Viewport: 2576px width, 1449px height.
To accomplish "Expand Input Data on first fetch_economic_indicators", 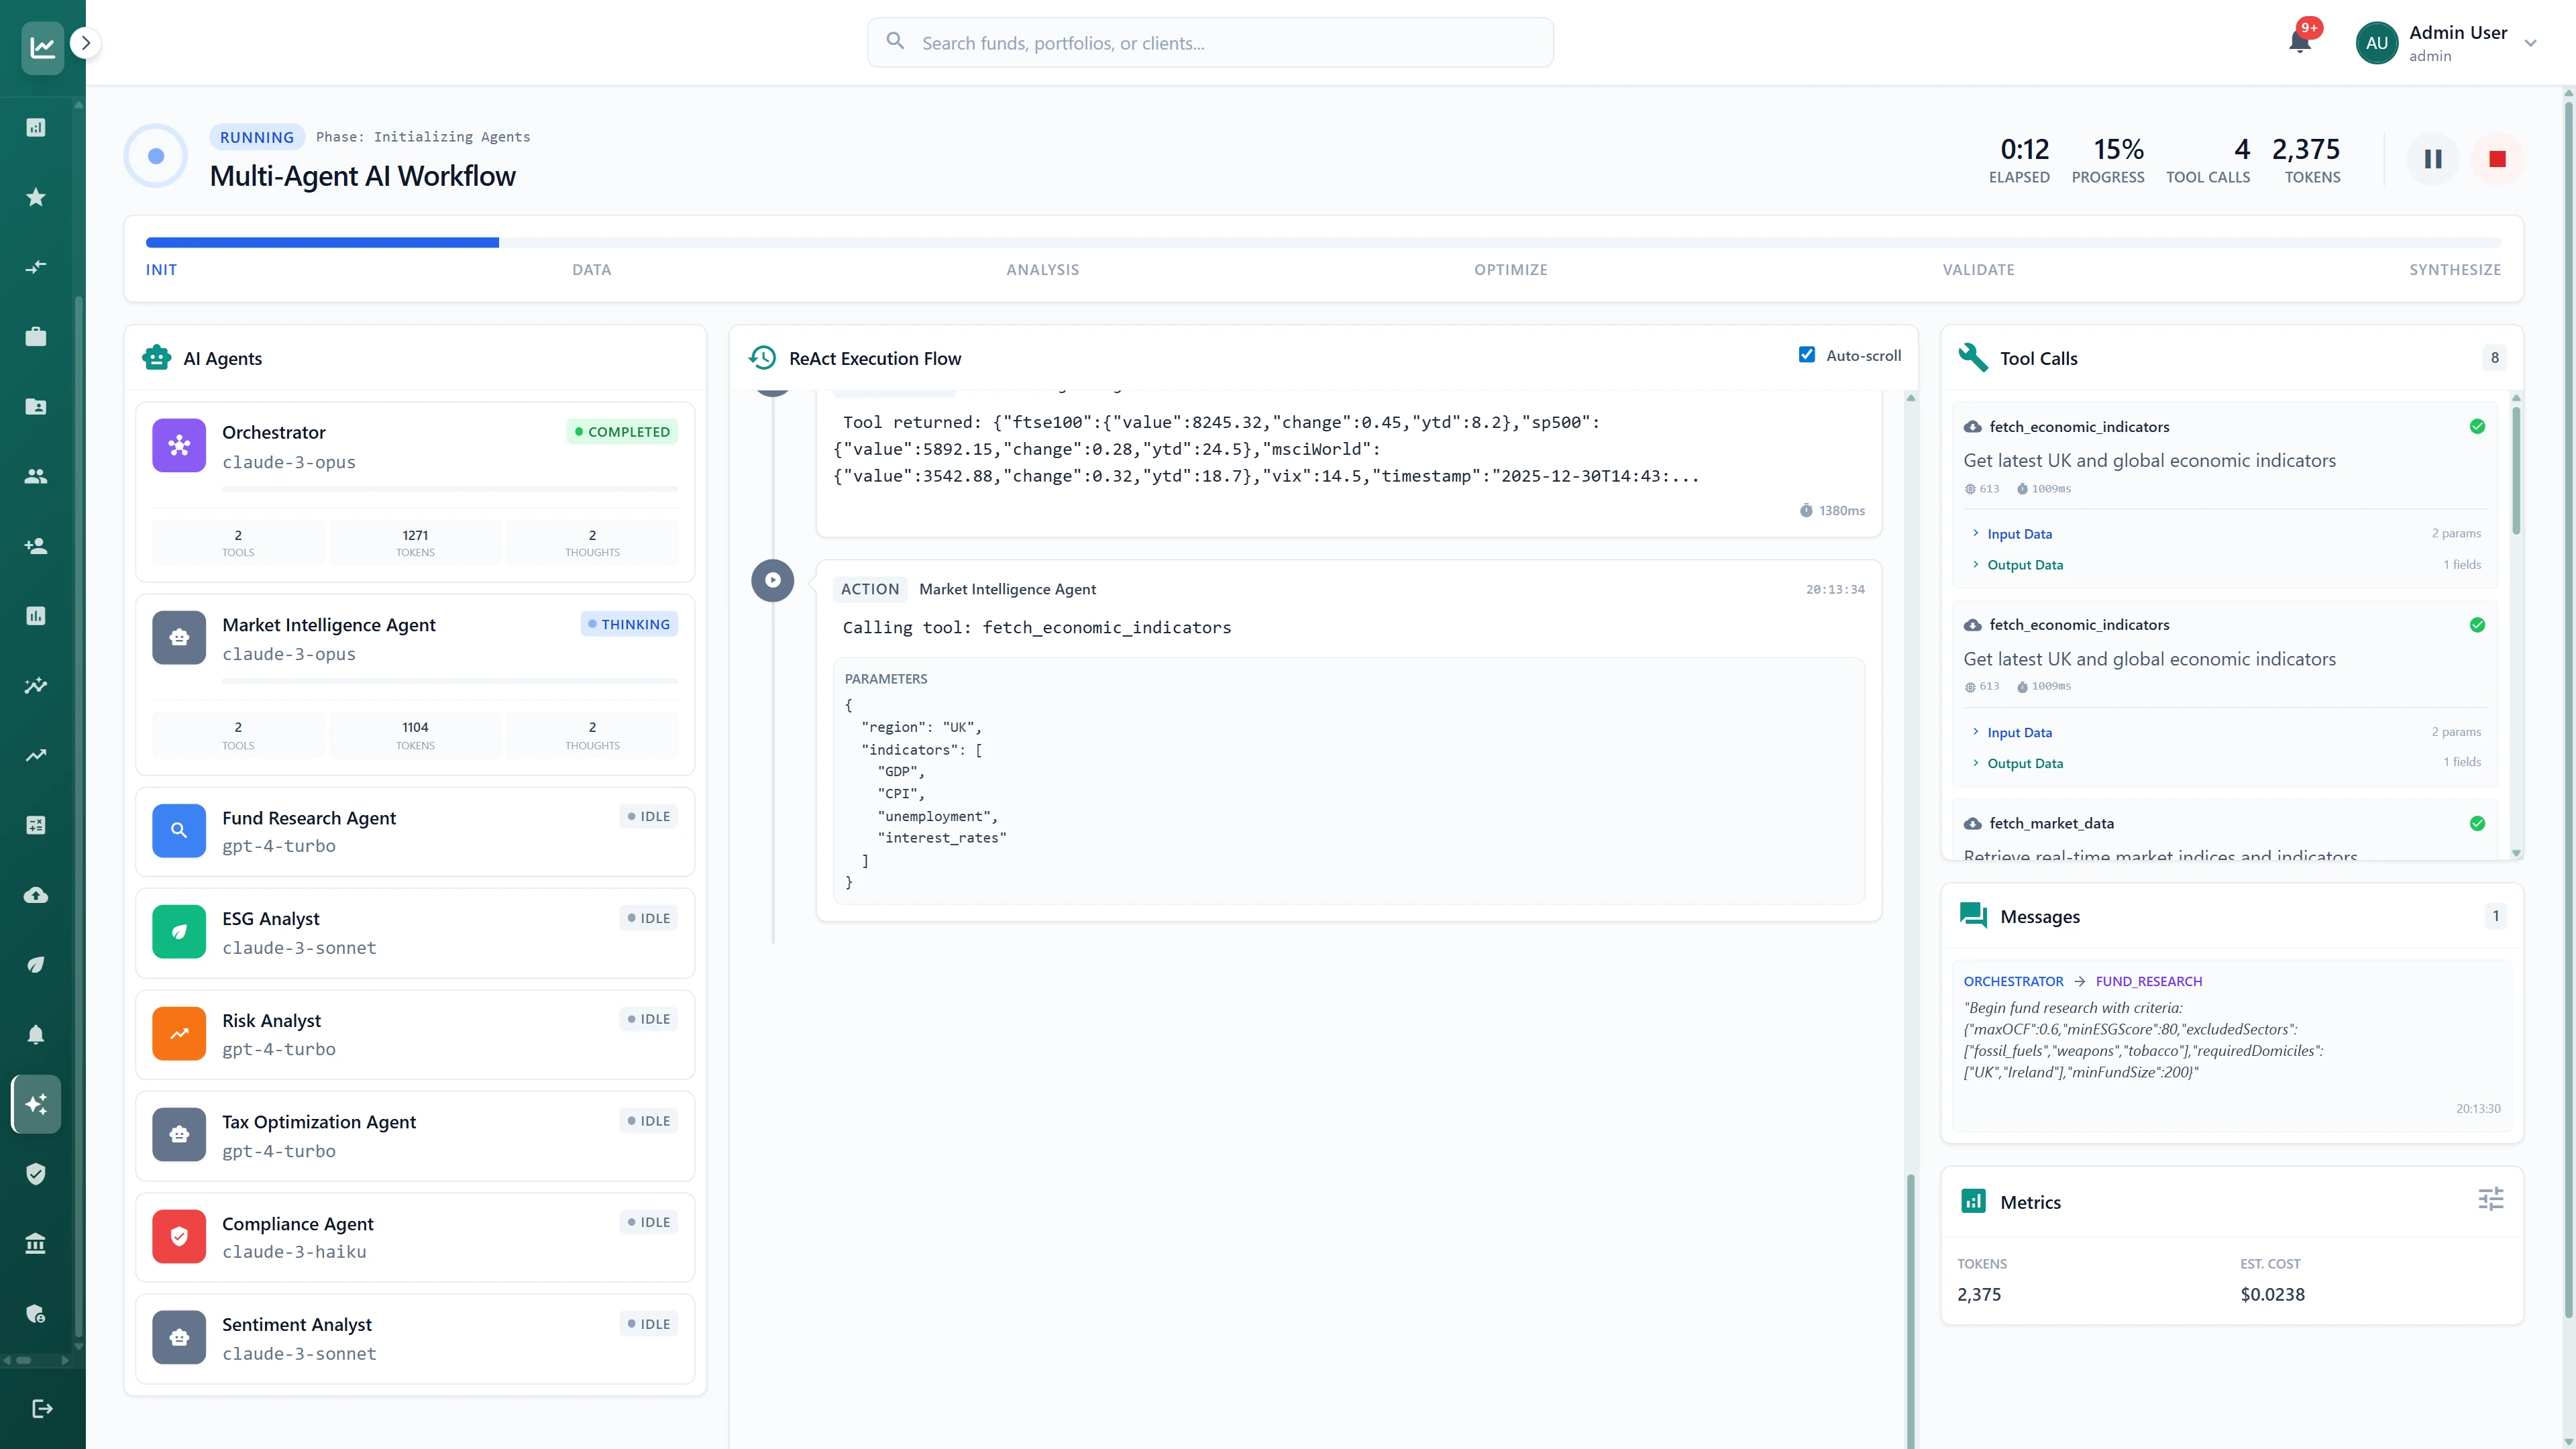I will click(x=2019, y=533).
